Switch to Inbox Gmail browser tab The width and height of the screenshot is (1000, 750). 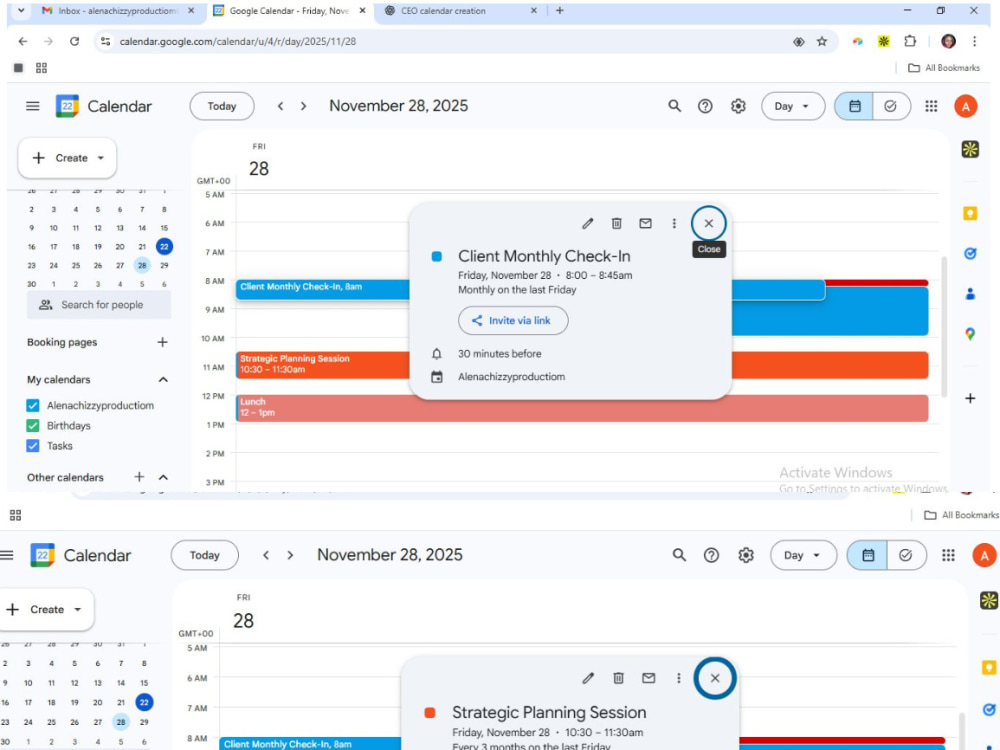pos(118,11)
